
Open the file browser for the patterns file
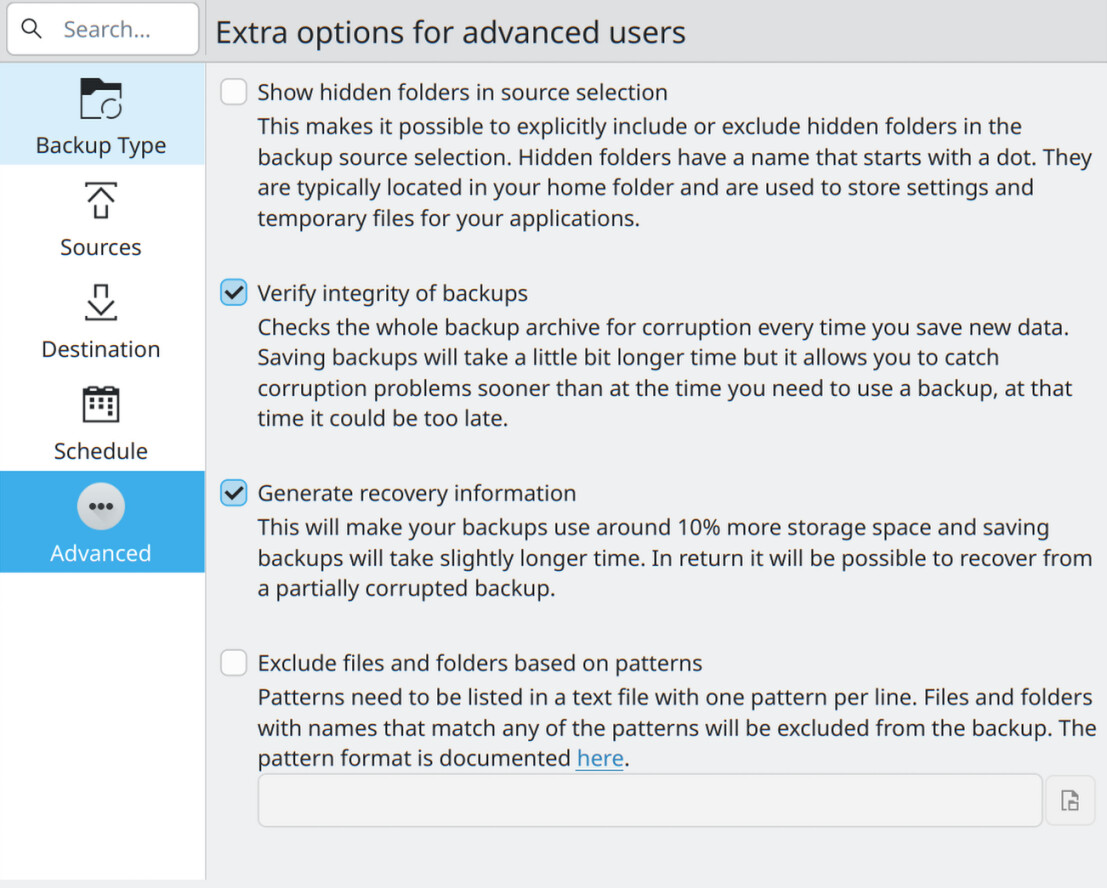click(x=1070, y=800)
